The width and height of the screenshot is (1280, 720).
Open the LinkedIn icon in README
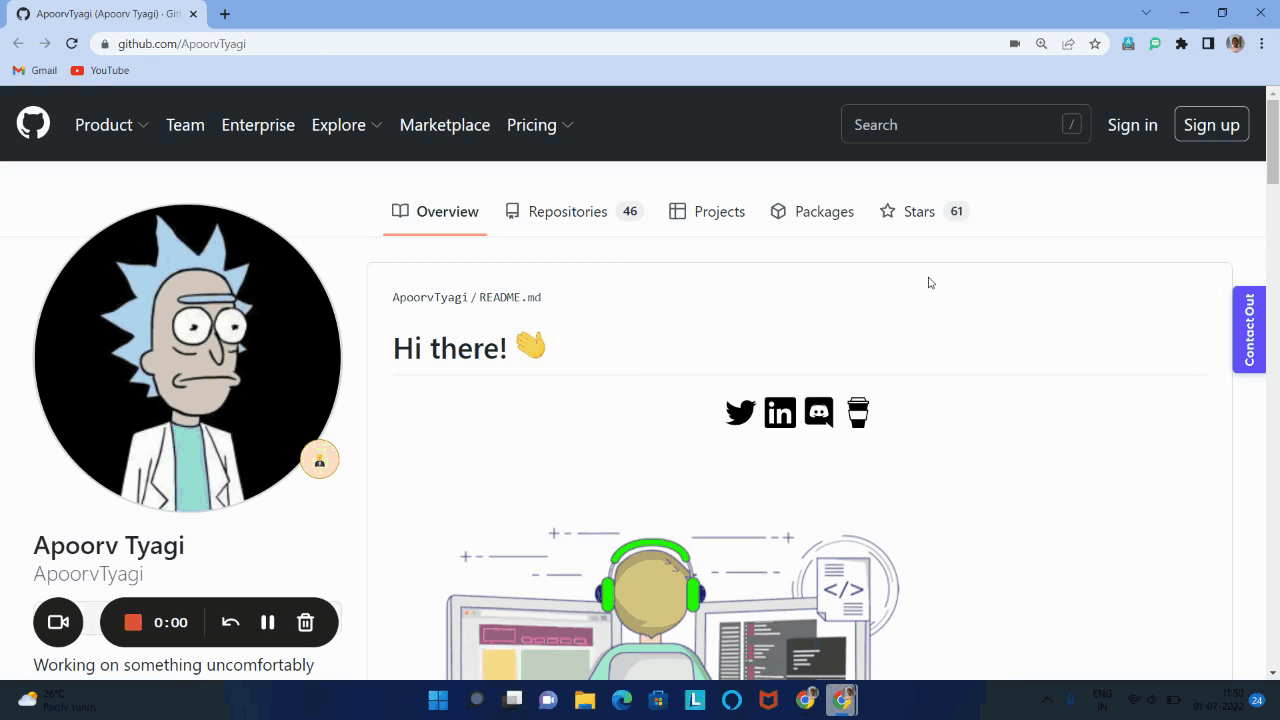click(x=780, y=412)
